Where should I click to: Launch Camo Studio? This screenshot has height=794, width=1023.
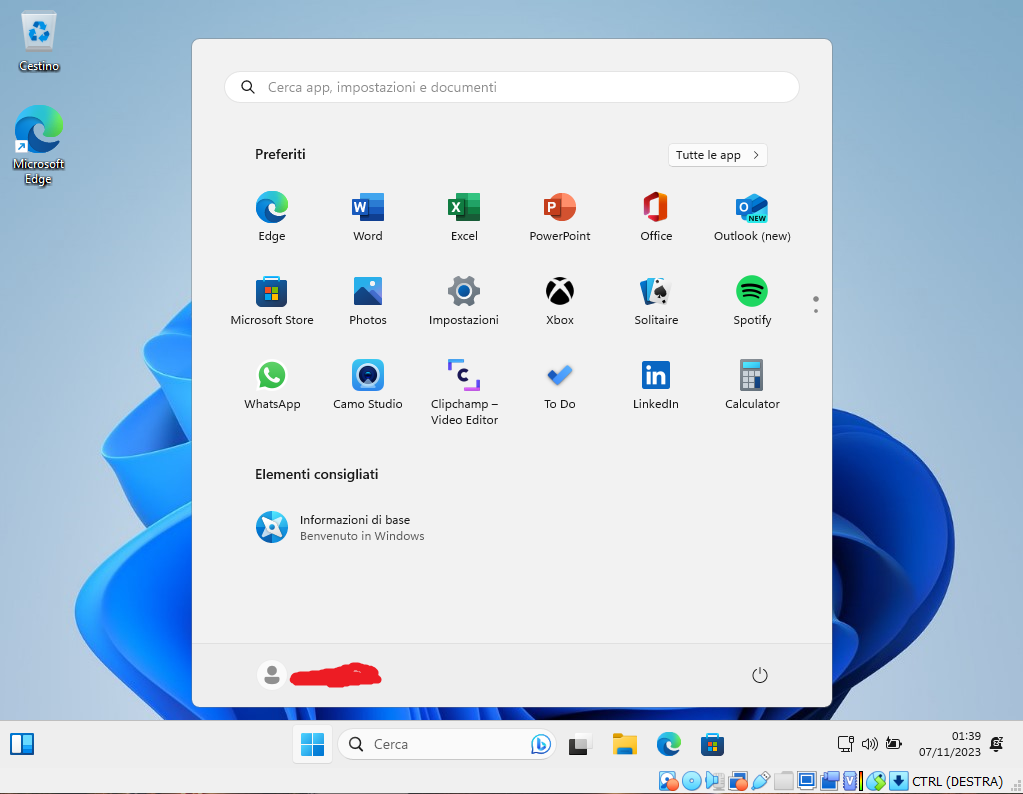point(367,386)
